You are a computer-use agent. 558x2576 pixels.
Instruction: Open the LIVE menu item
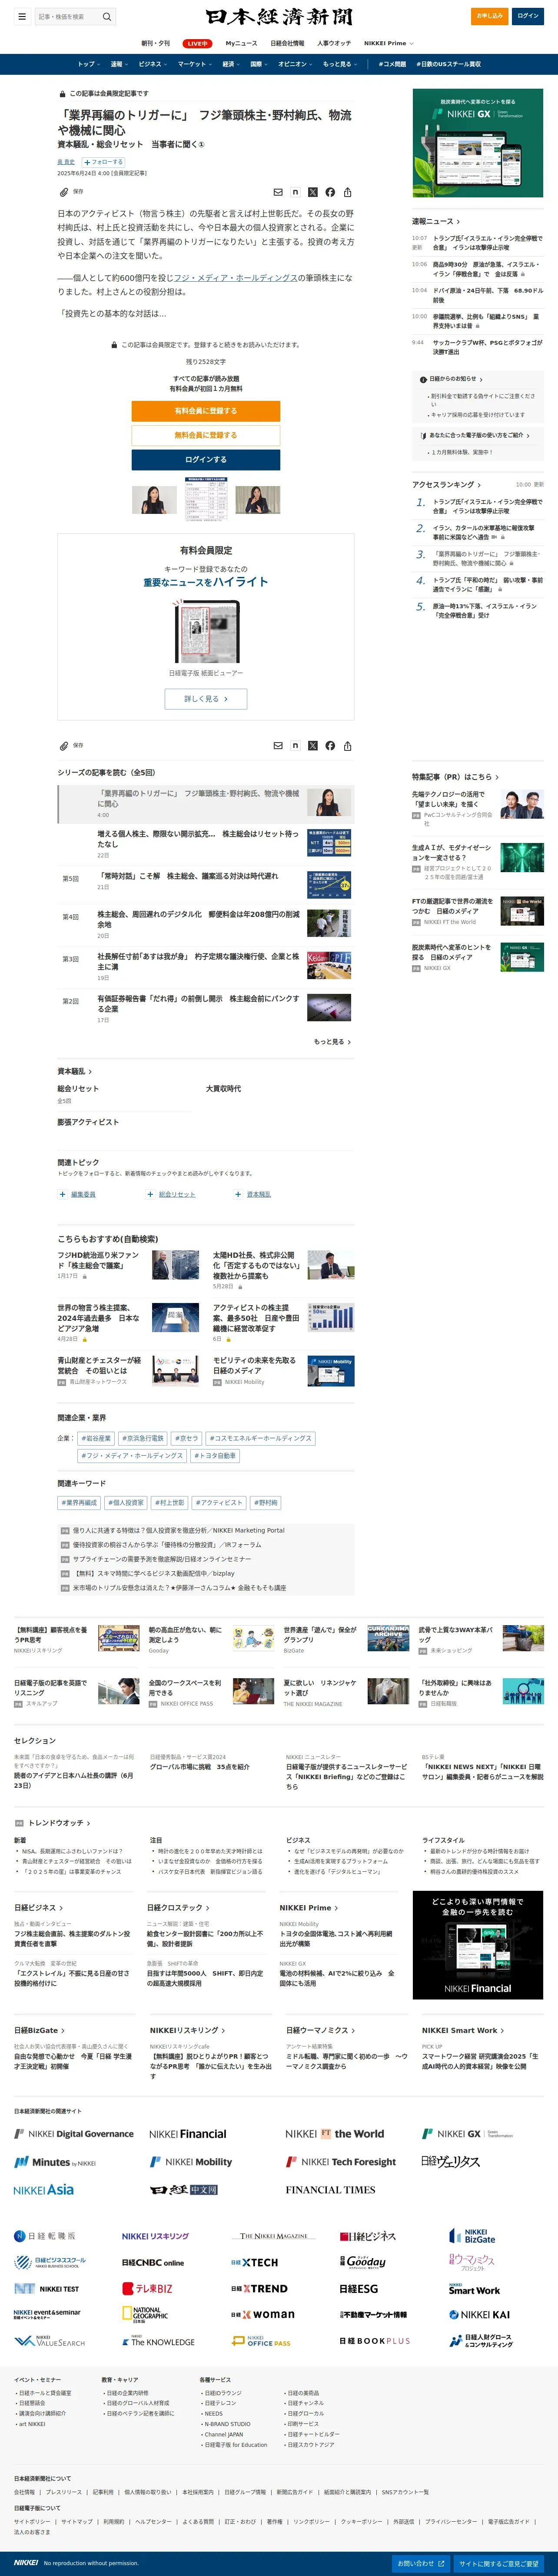click(197, 44)
